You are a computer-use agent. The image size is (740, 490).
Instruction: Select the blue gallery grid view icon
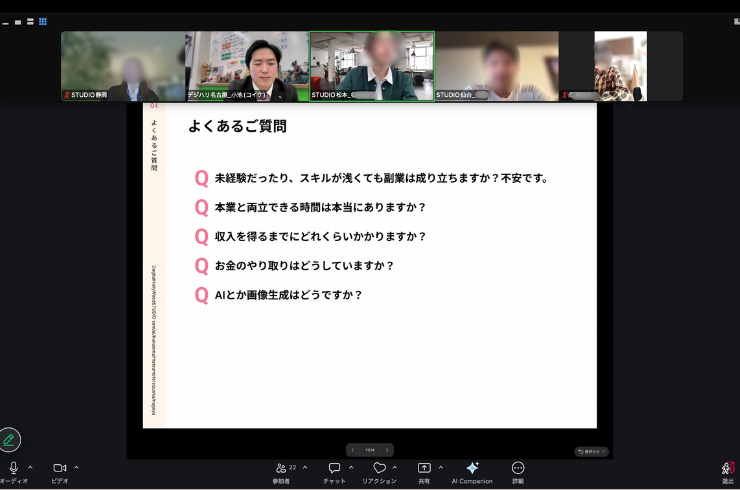click(x=43, y=21)
